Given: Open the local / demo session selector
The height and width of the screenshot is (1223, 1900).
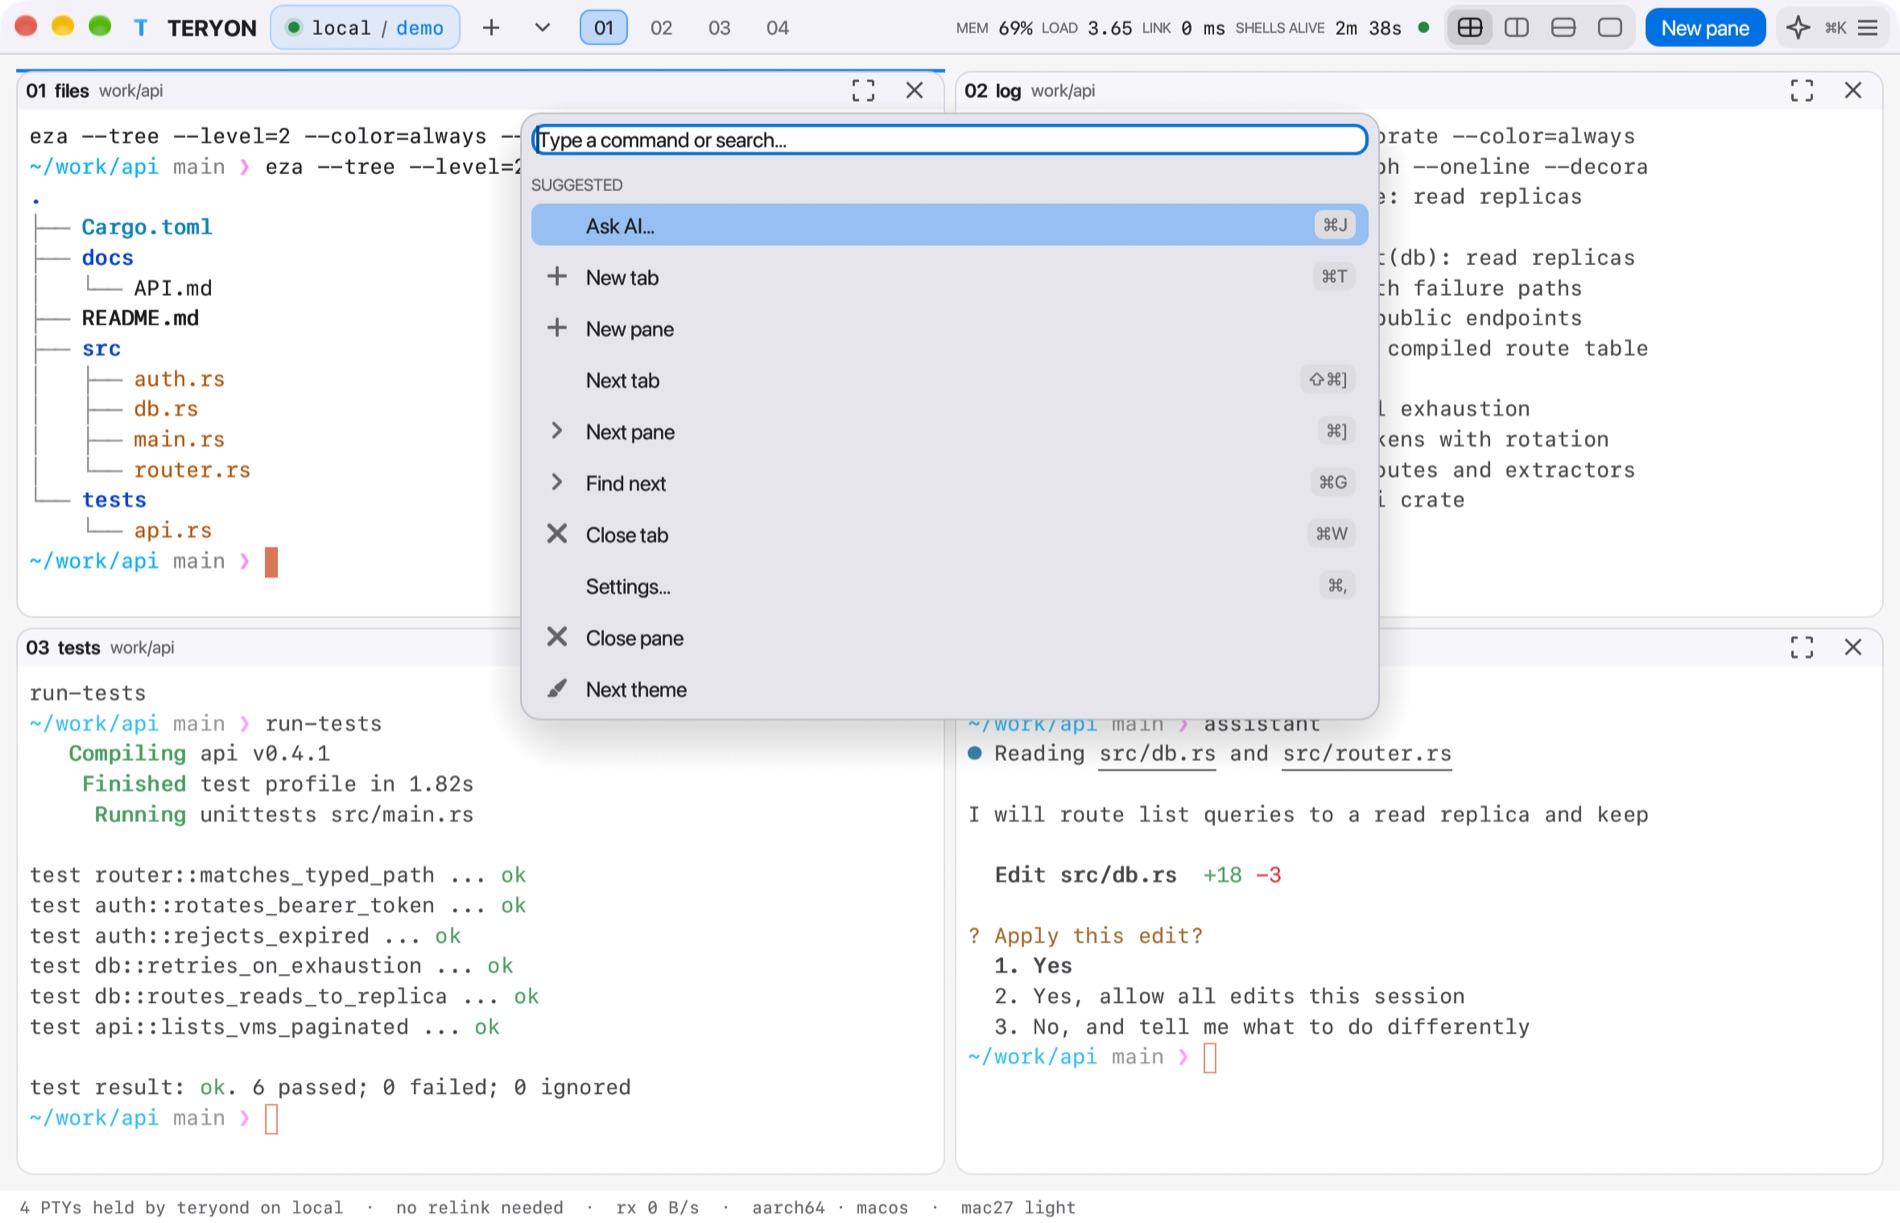Looking at the screenshot, I should [x=365, y=28].
